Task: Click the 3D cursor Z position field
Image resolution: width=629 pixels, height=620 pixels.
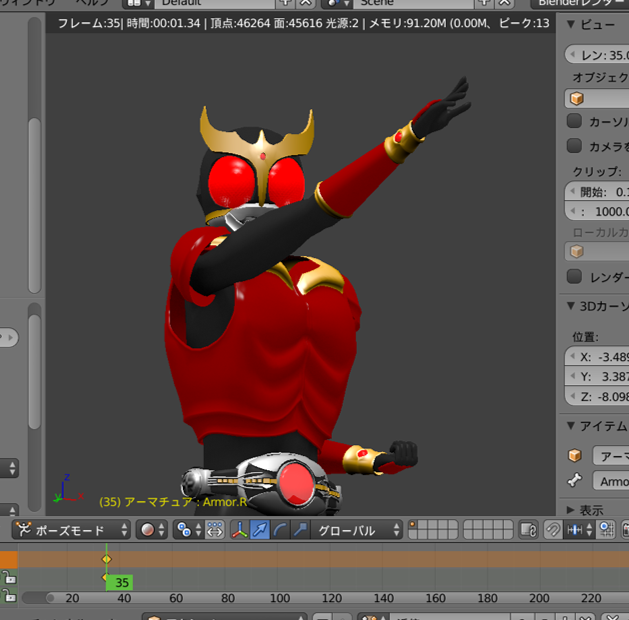Action: (597, 396)
